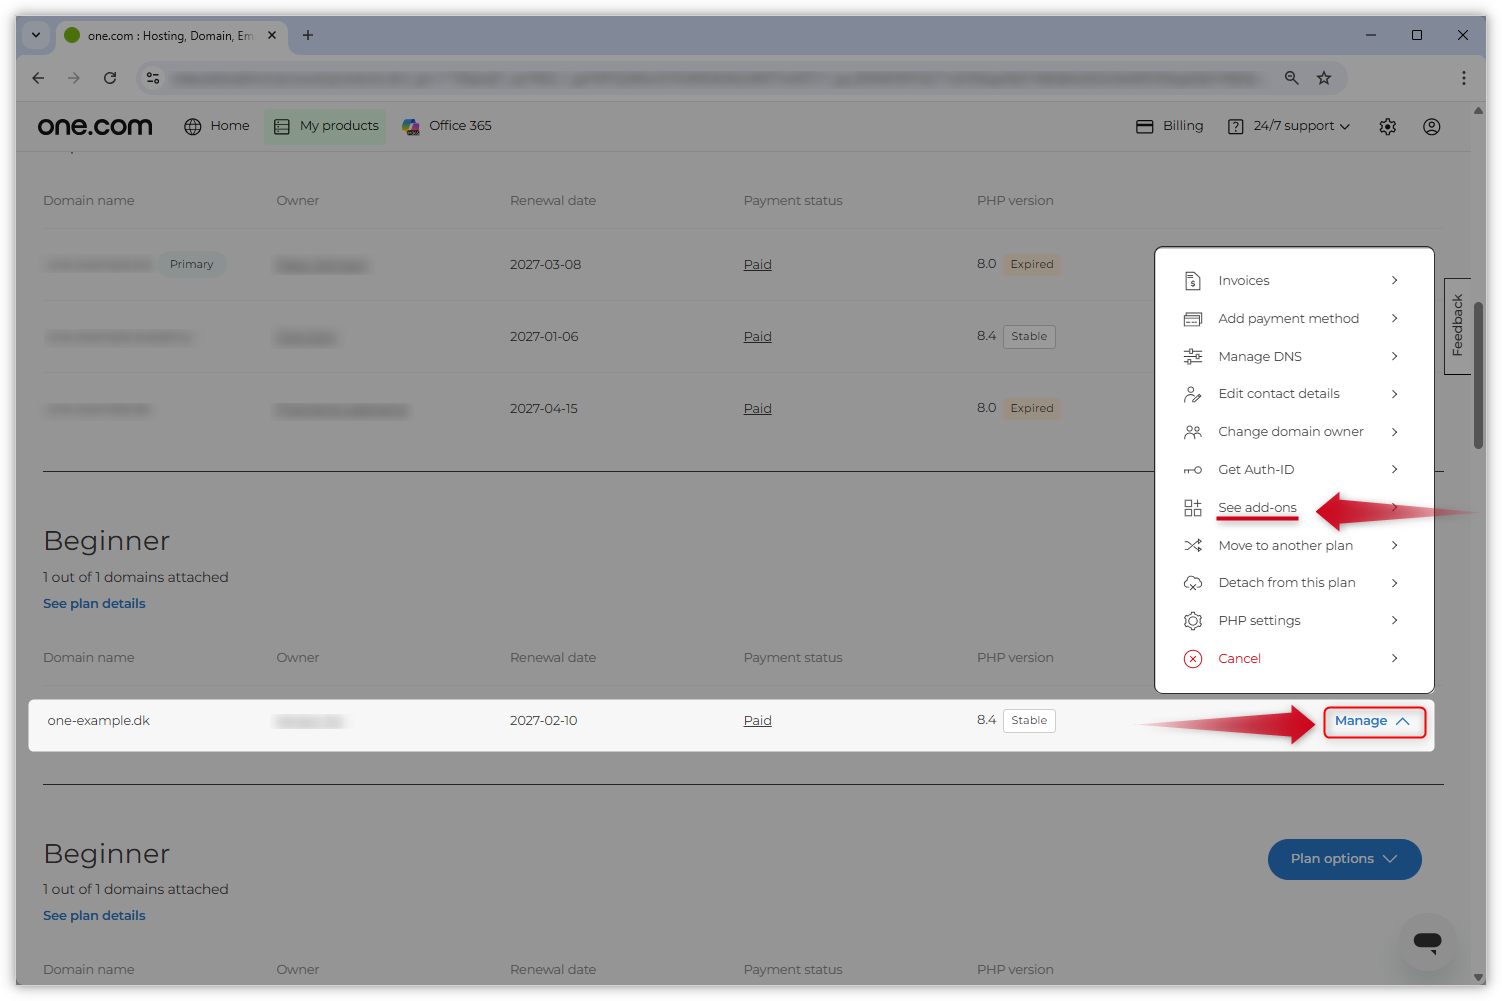The height and width of the screenshot is (1001, 1502).
Task: Click the payment card icon in menu
Action: (x=1193, y=319)
